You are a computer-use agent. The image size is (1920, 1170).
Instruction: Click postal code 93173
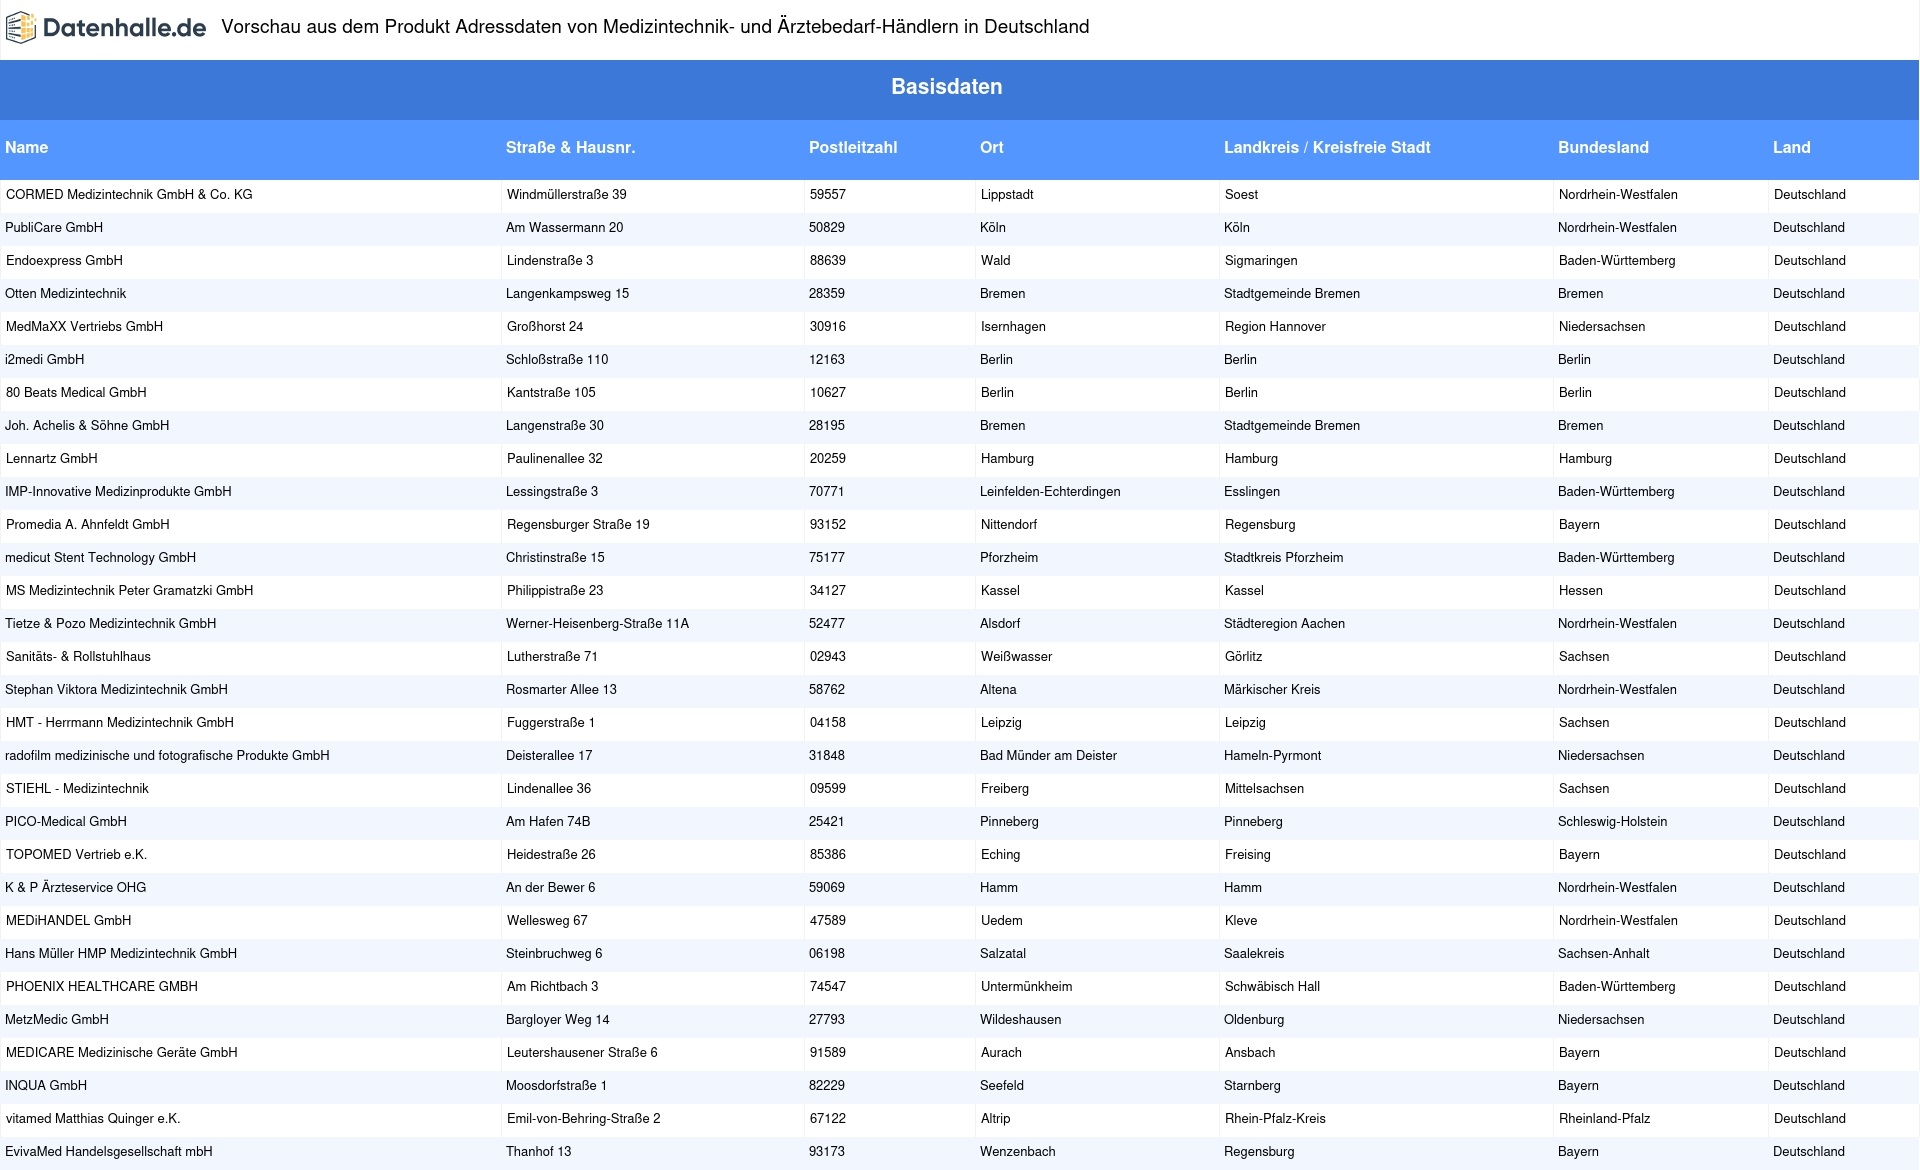[x=826, y=1152]
